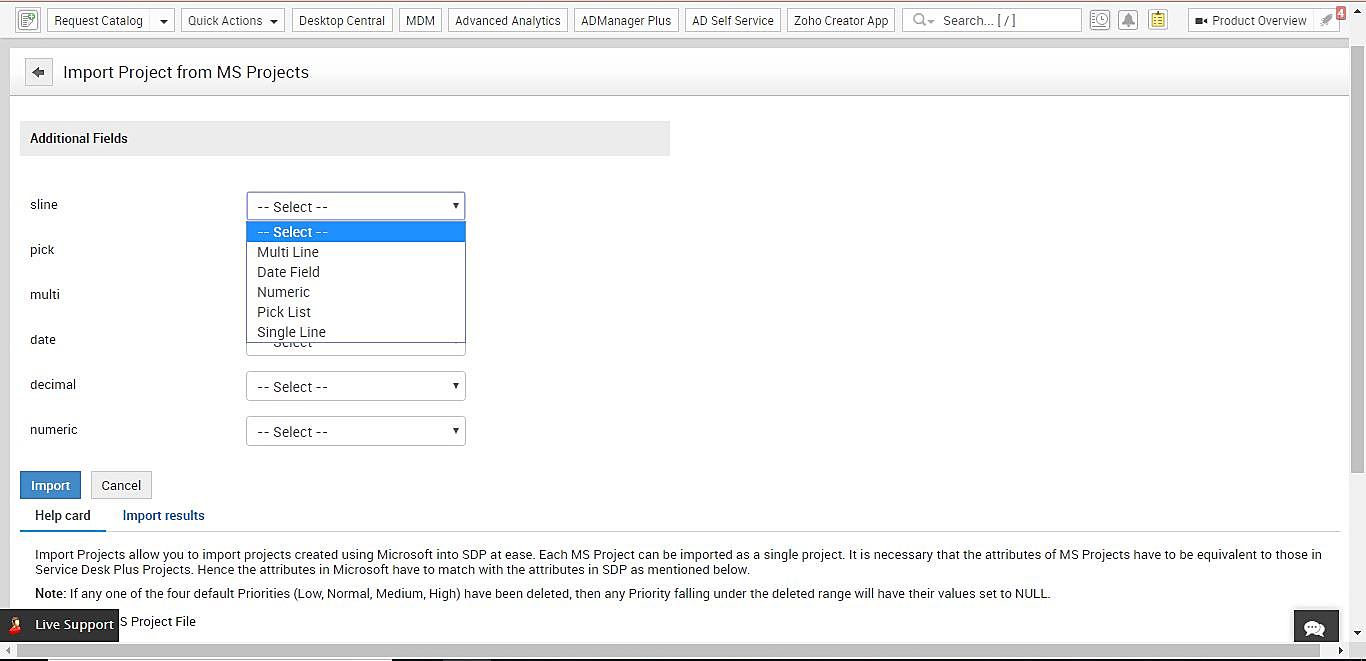
Task: Open the clock reminders icon
Action: coord(1099,20)
